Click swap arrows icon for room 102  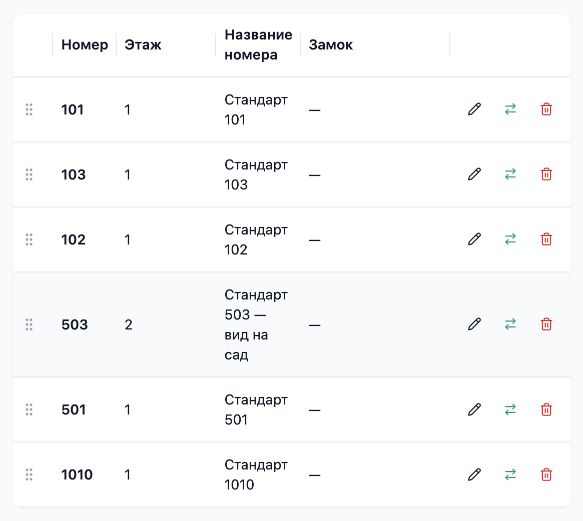[510, 239]
